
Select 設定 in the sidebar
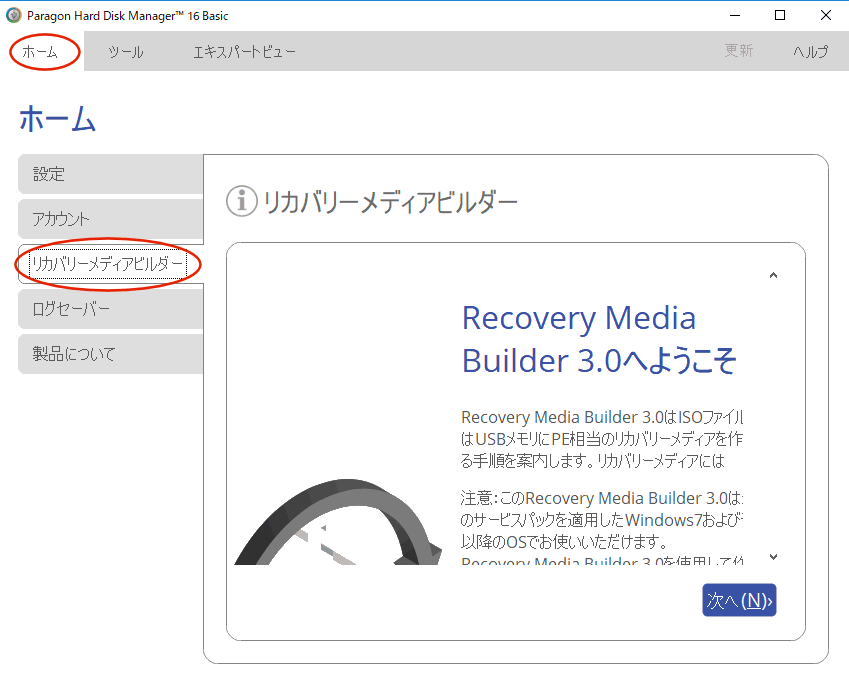pos(110,174)
